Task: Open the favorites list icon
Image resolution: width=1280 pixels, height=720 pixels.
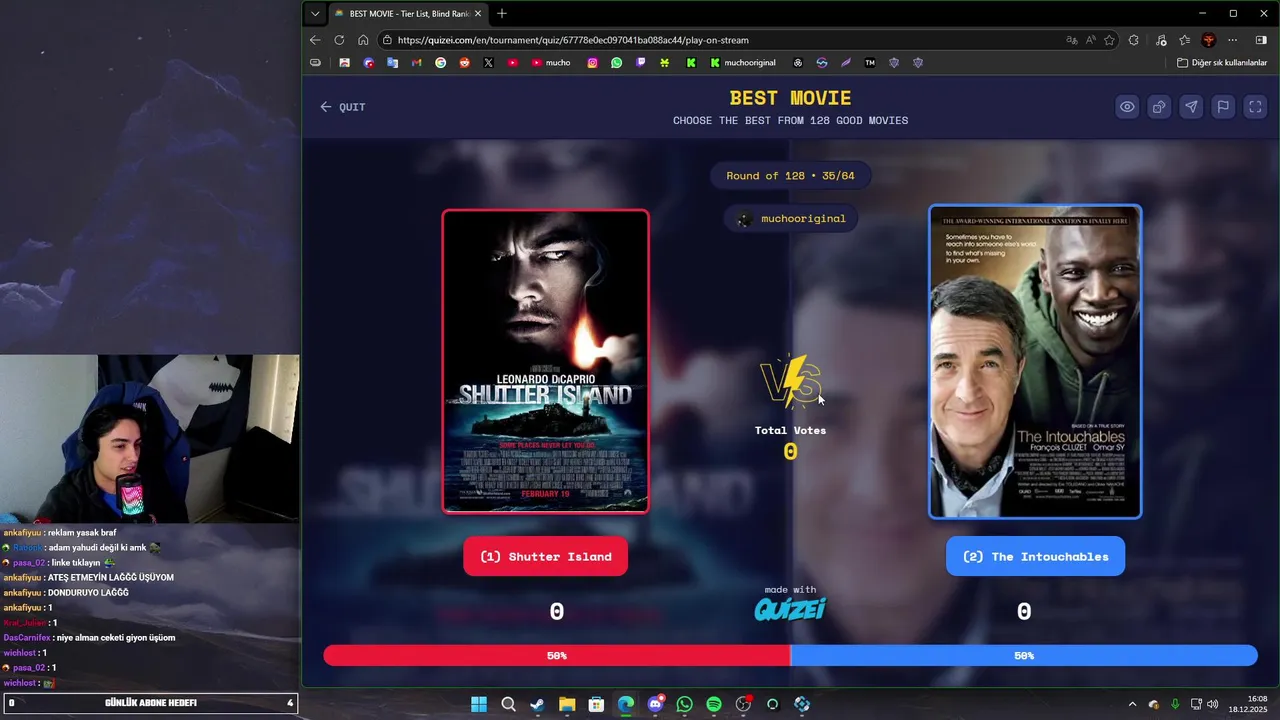Action: point(1185,40)
